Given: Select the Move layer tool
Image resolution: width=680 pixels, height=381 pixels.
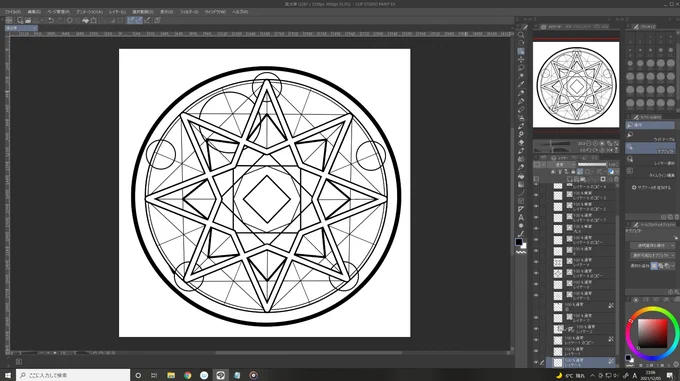Looking at the screenshot, I should pyautogui.click(x=521, y=59).
